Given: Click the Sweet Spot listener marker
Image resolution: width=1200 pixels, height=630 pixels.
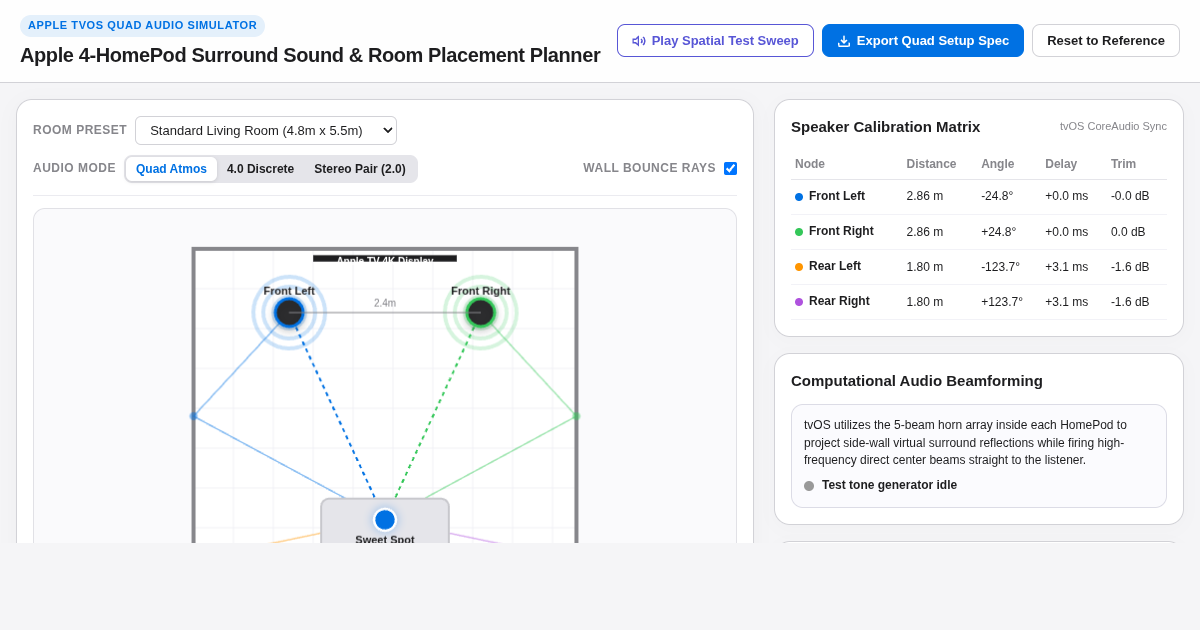Looking at the screenshot, I should tap(385, 520).
